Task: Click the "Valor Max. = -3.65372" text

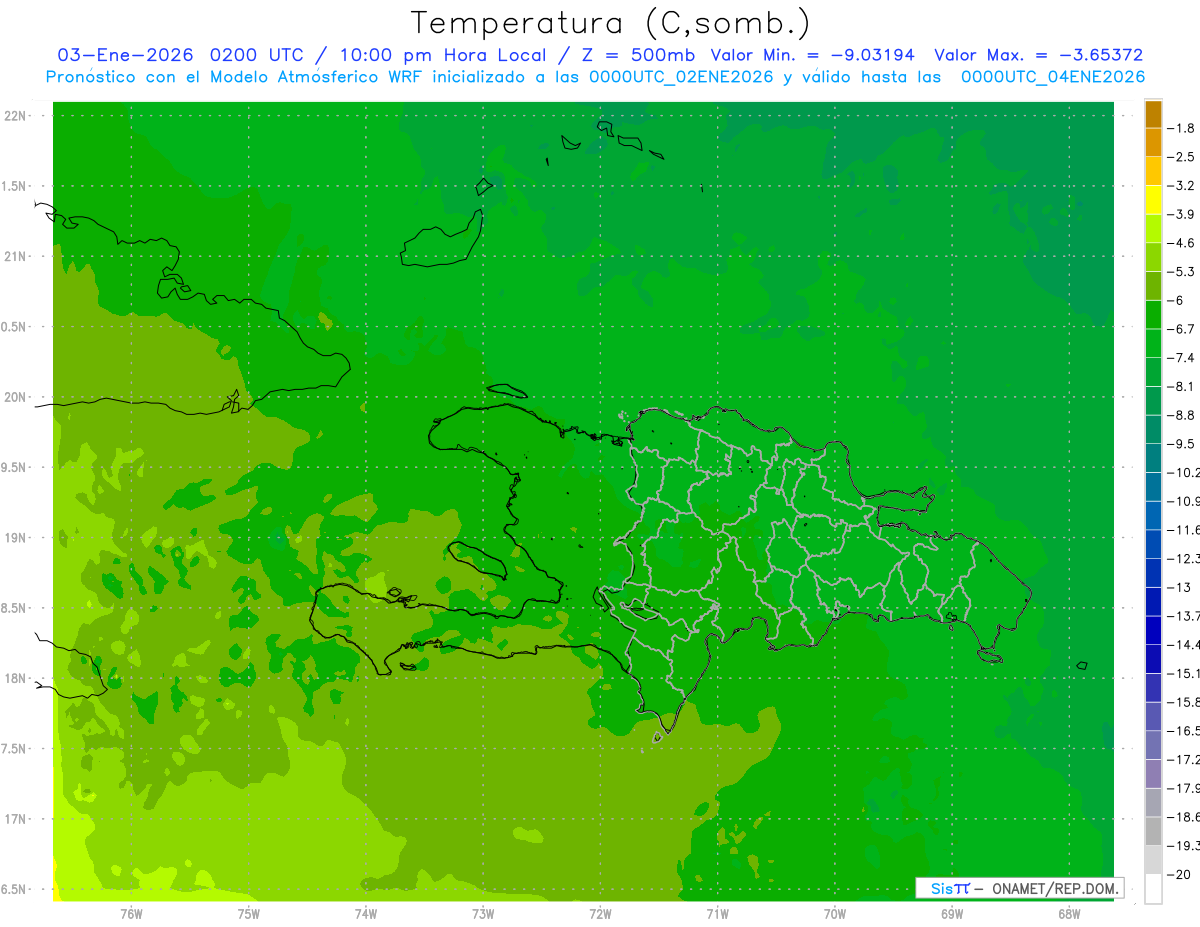Action: (1039, 55)
